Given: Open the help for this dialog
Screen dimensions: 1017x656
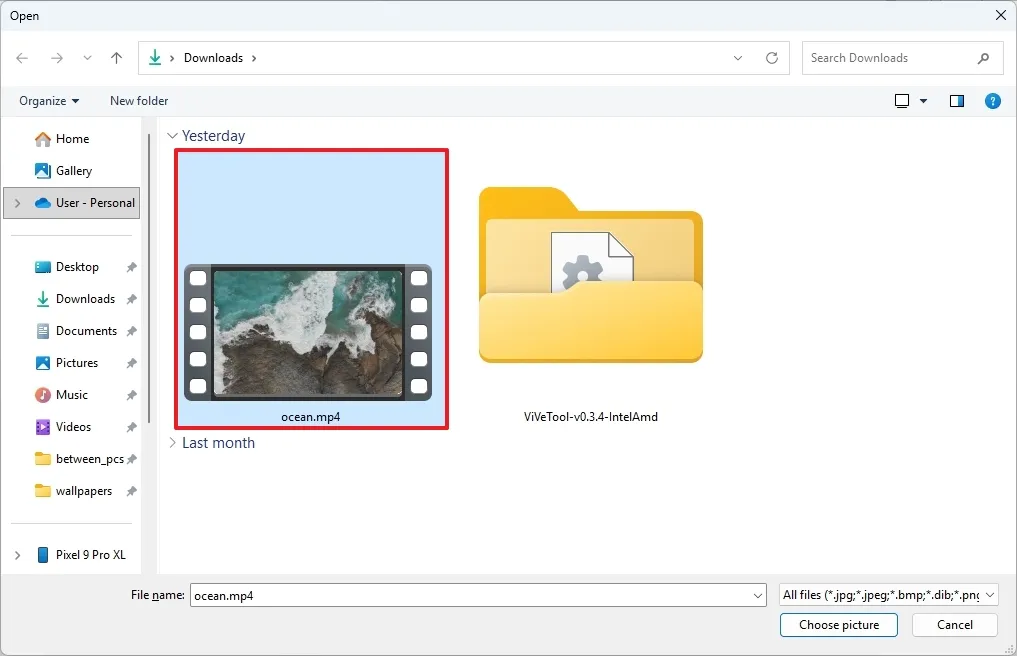Looking at the screenshot, I should coord(992,100).
